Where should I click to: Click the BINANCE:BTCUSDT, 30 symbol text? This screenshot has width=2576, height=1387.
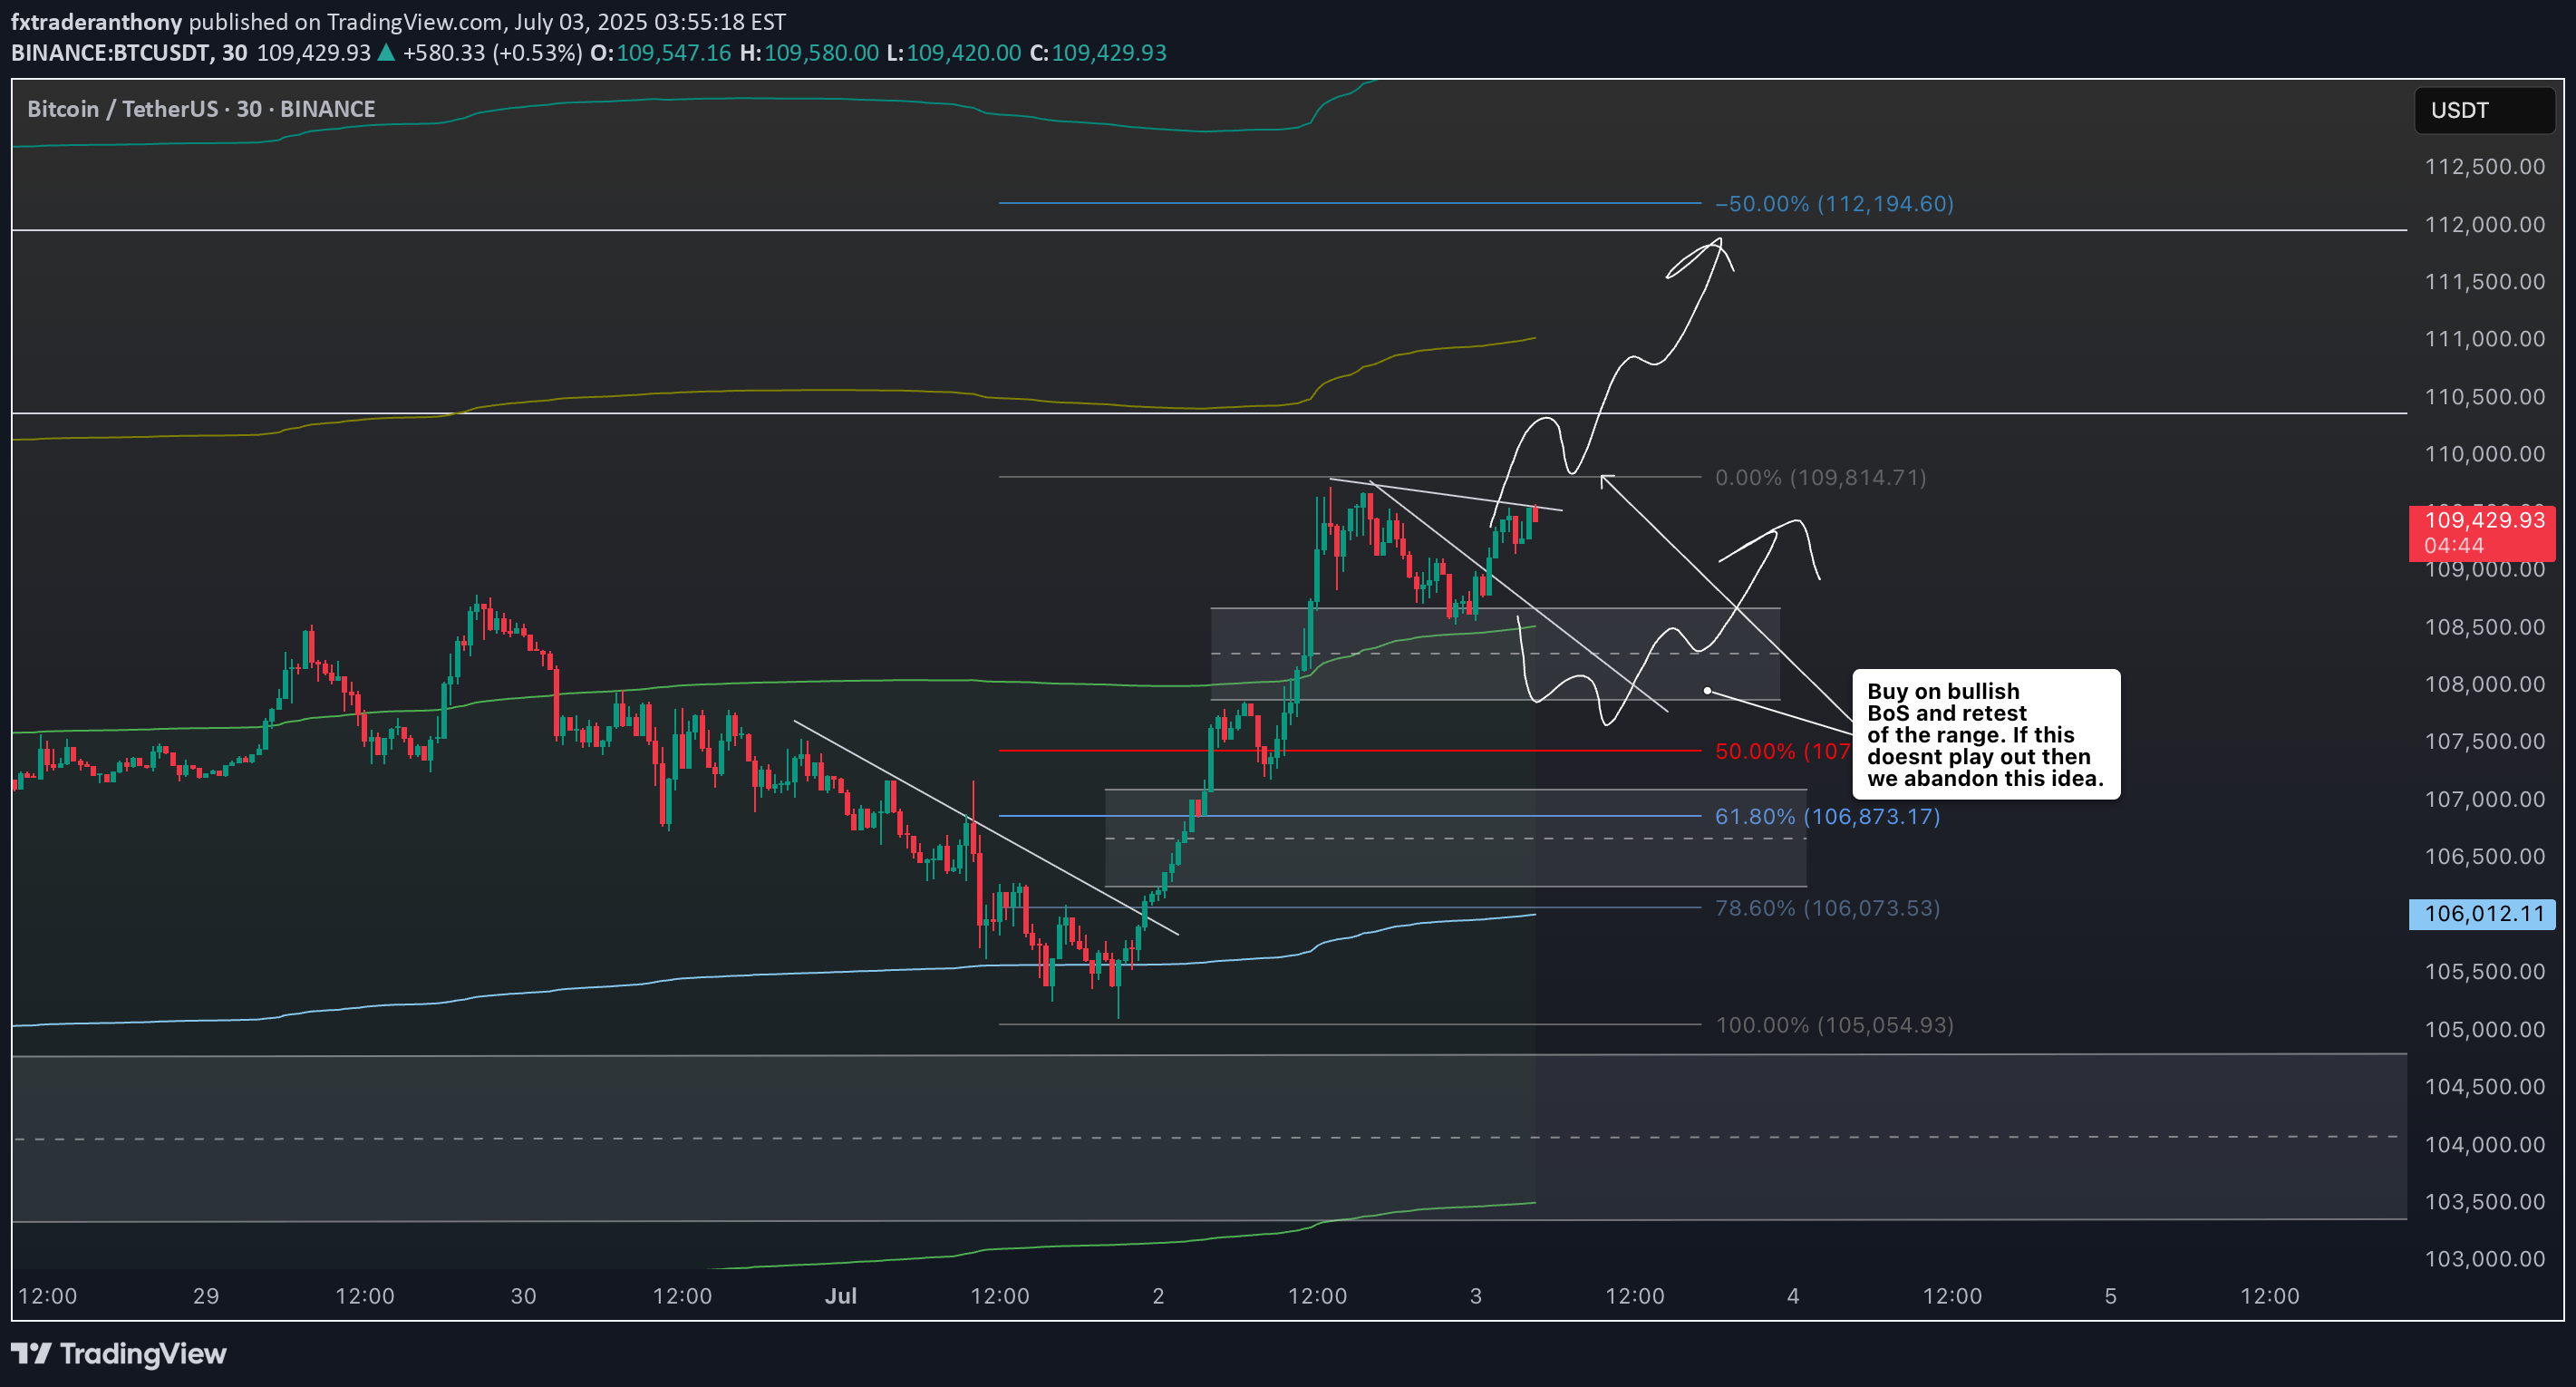coord(129,53)
